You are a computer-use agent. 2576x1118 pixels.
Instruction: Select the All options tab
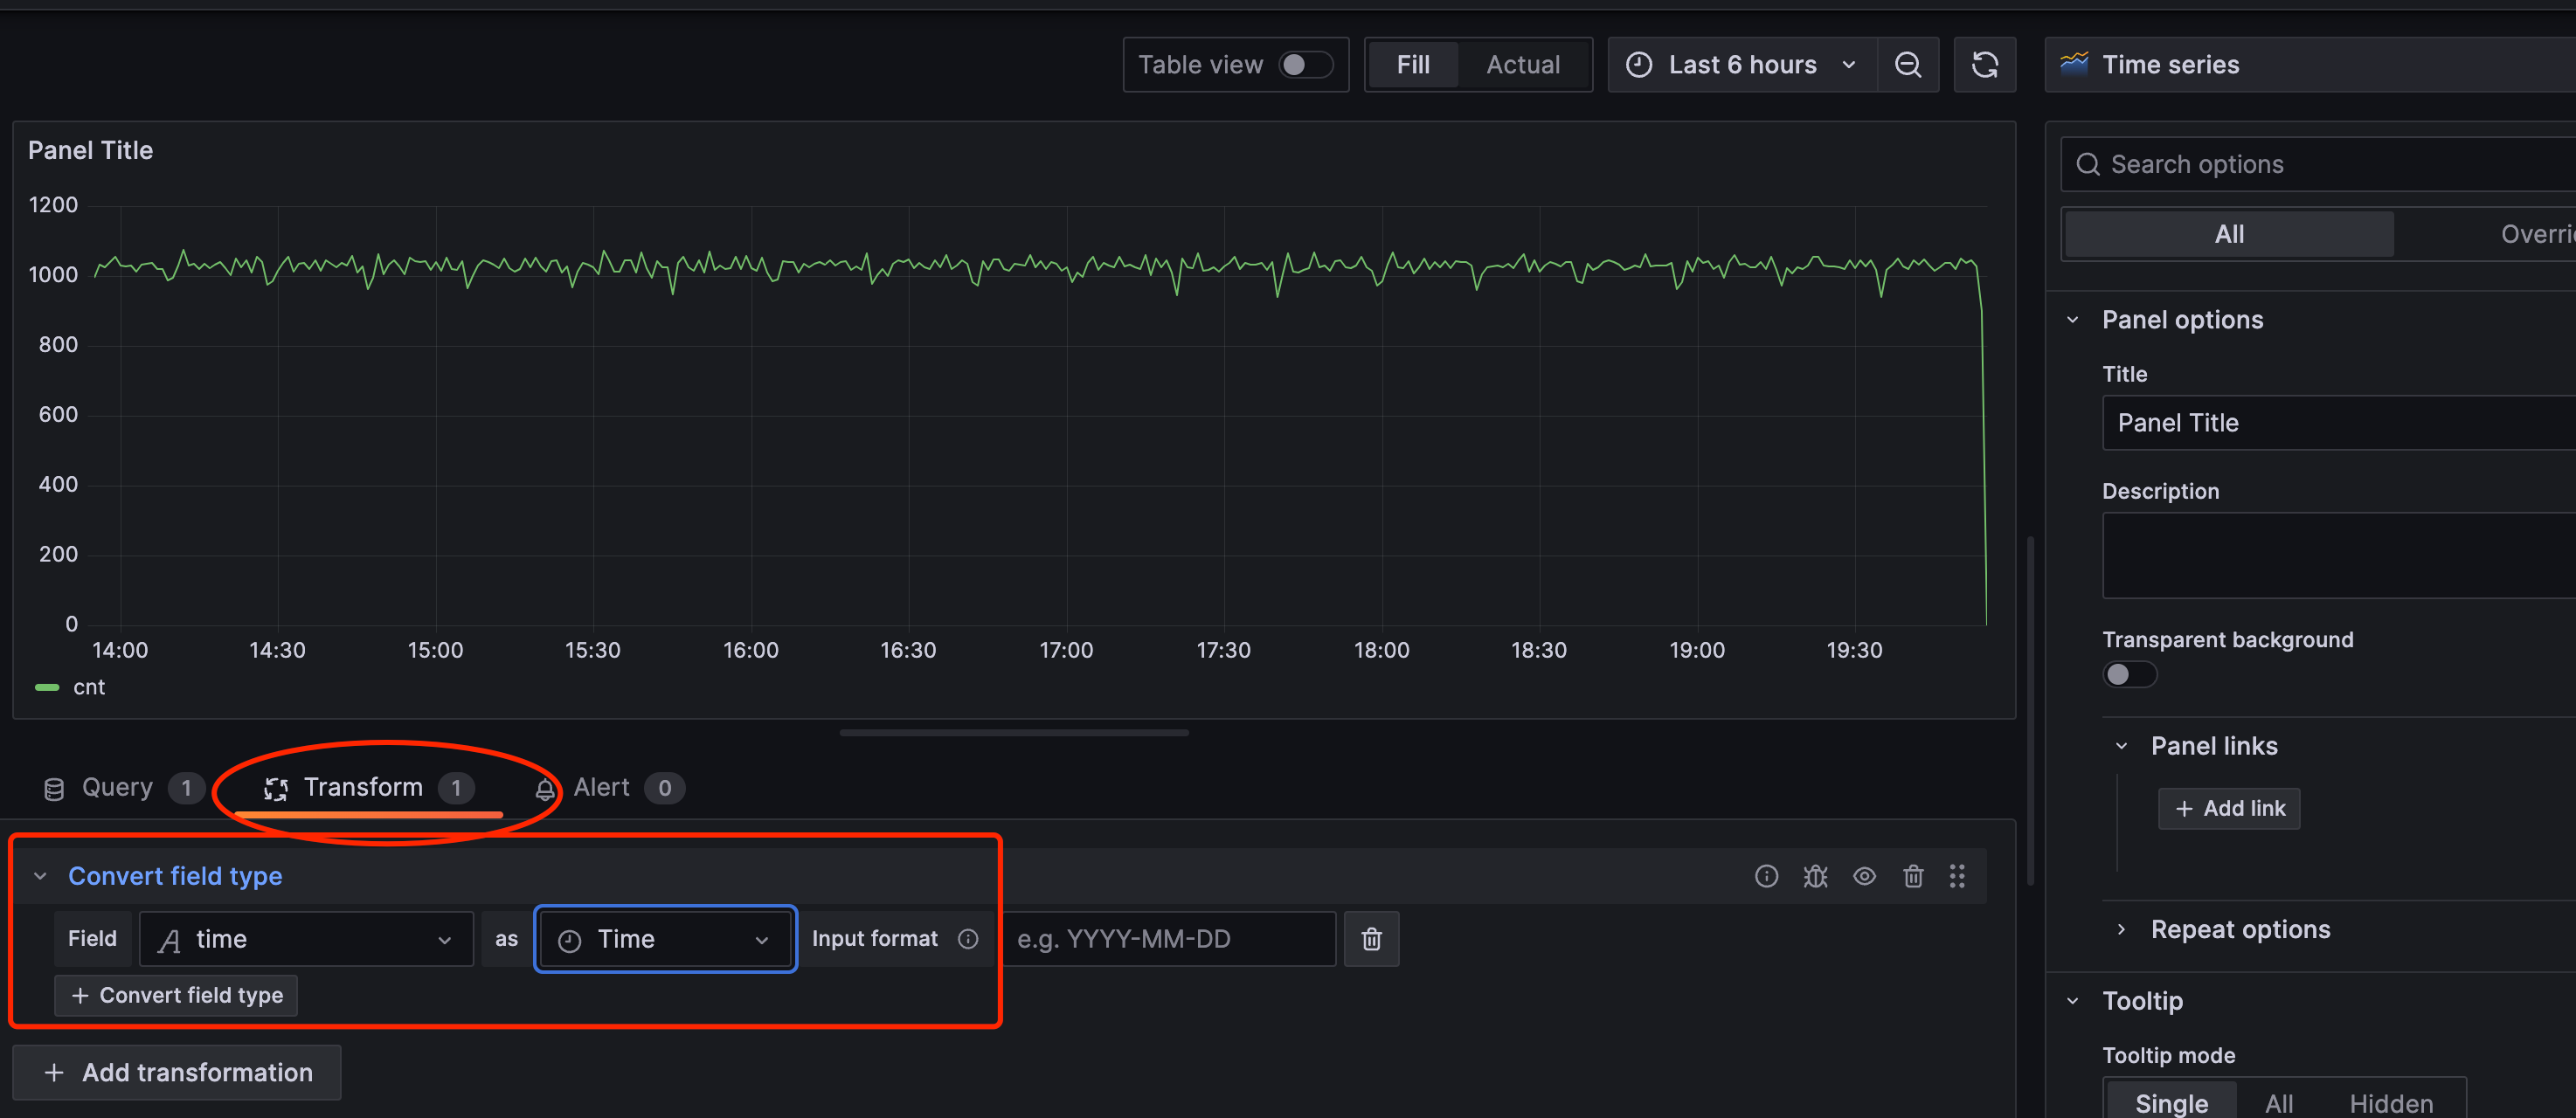[x=2229, y=234]
